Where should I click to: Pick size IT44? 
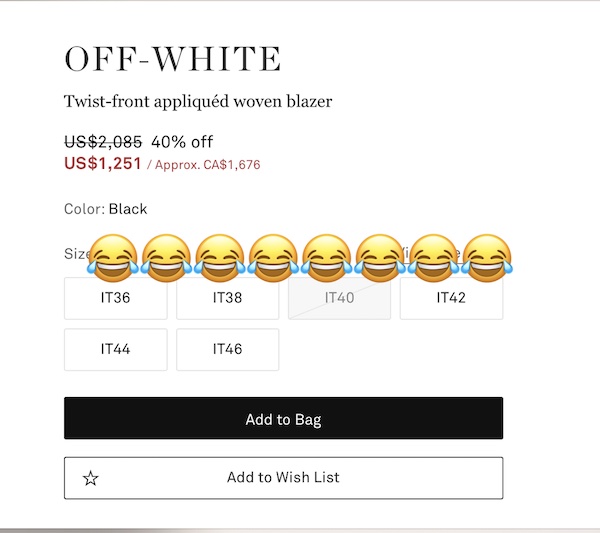pyautogui.click(x=116, y=349)
